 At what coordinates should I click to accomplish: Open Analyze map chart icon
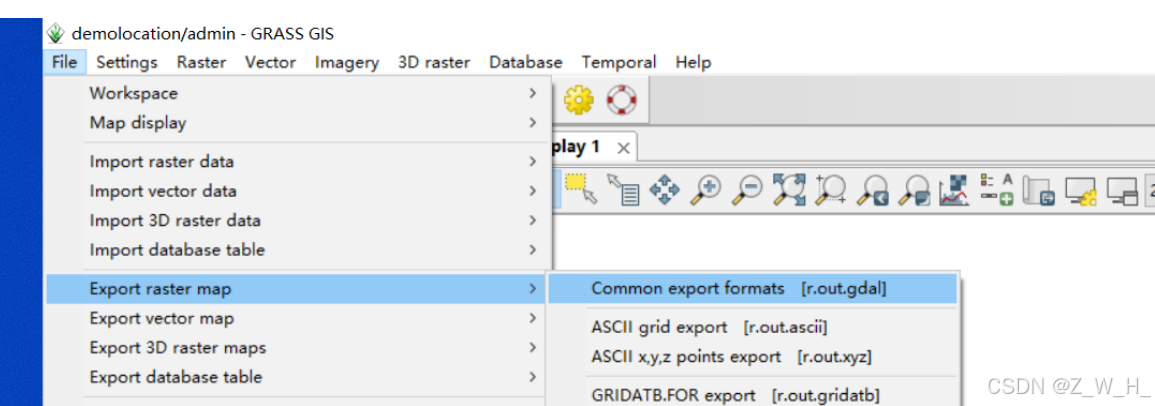[955, 189]
